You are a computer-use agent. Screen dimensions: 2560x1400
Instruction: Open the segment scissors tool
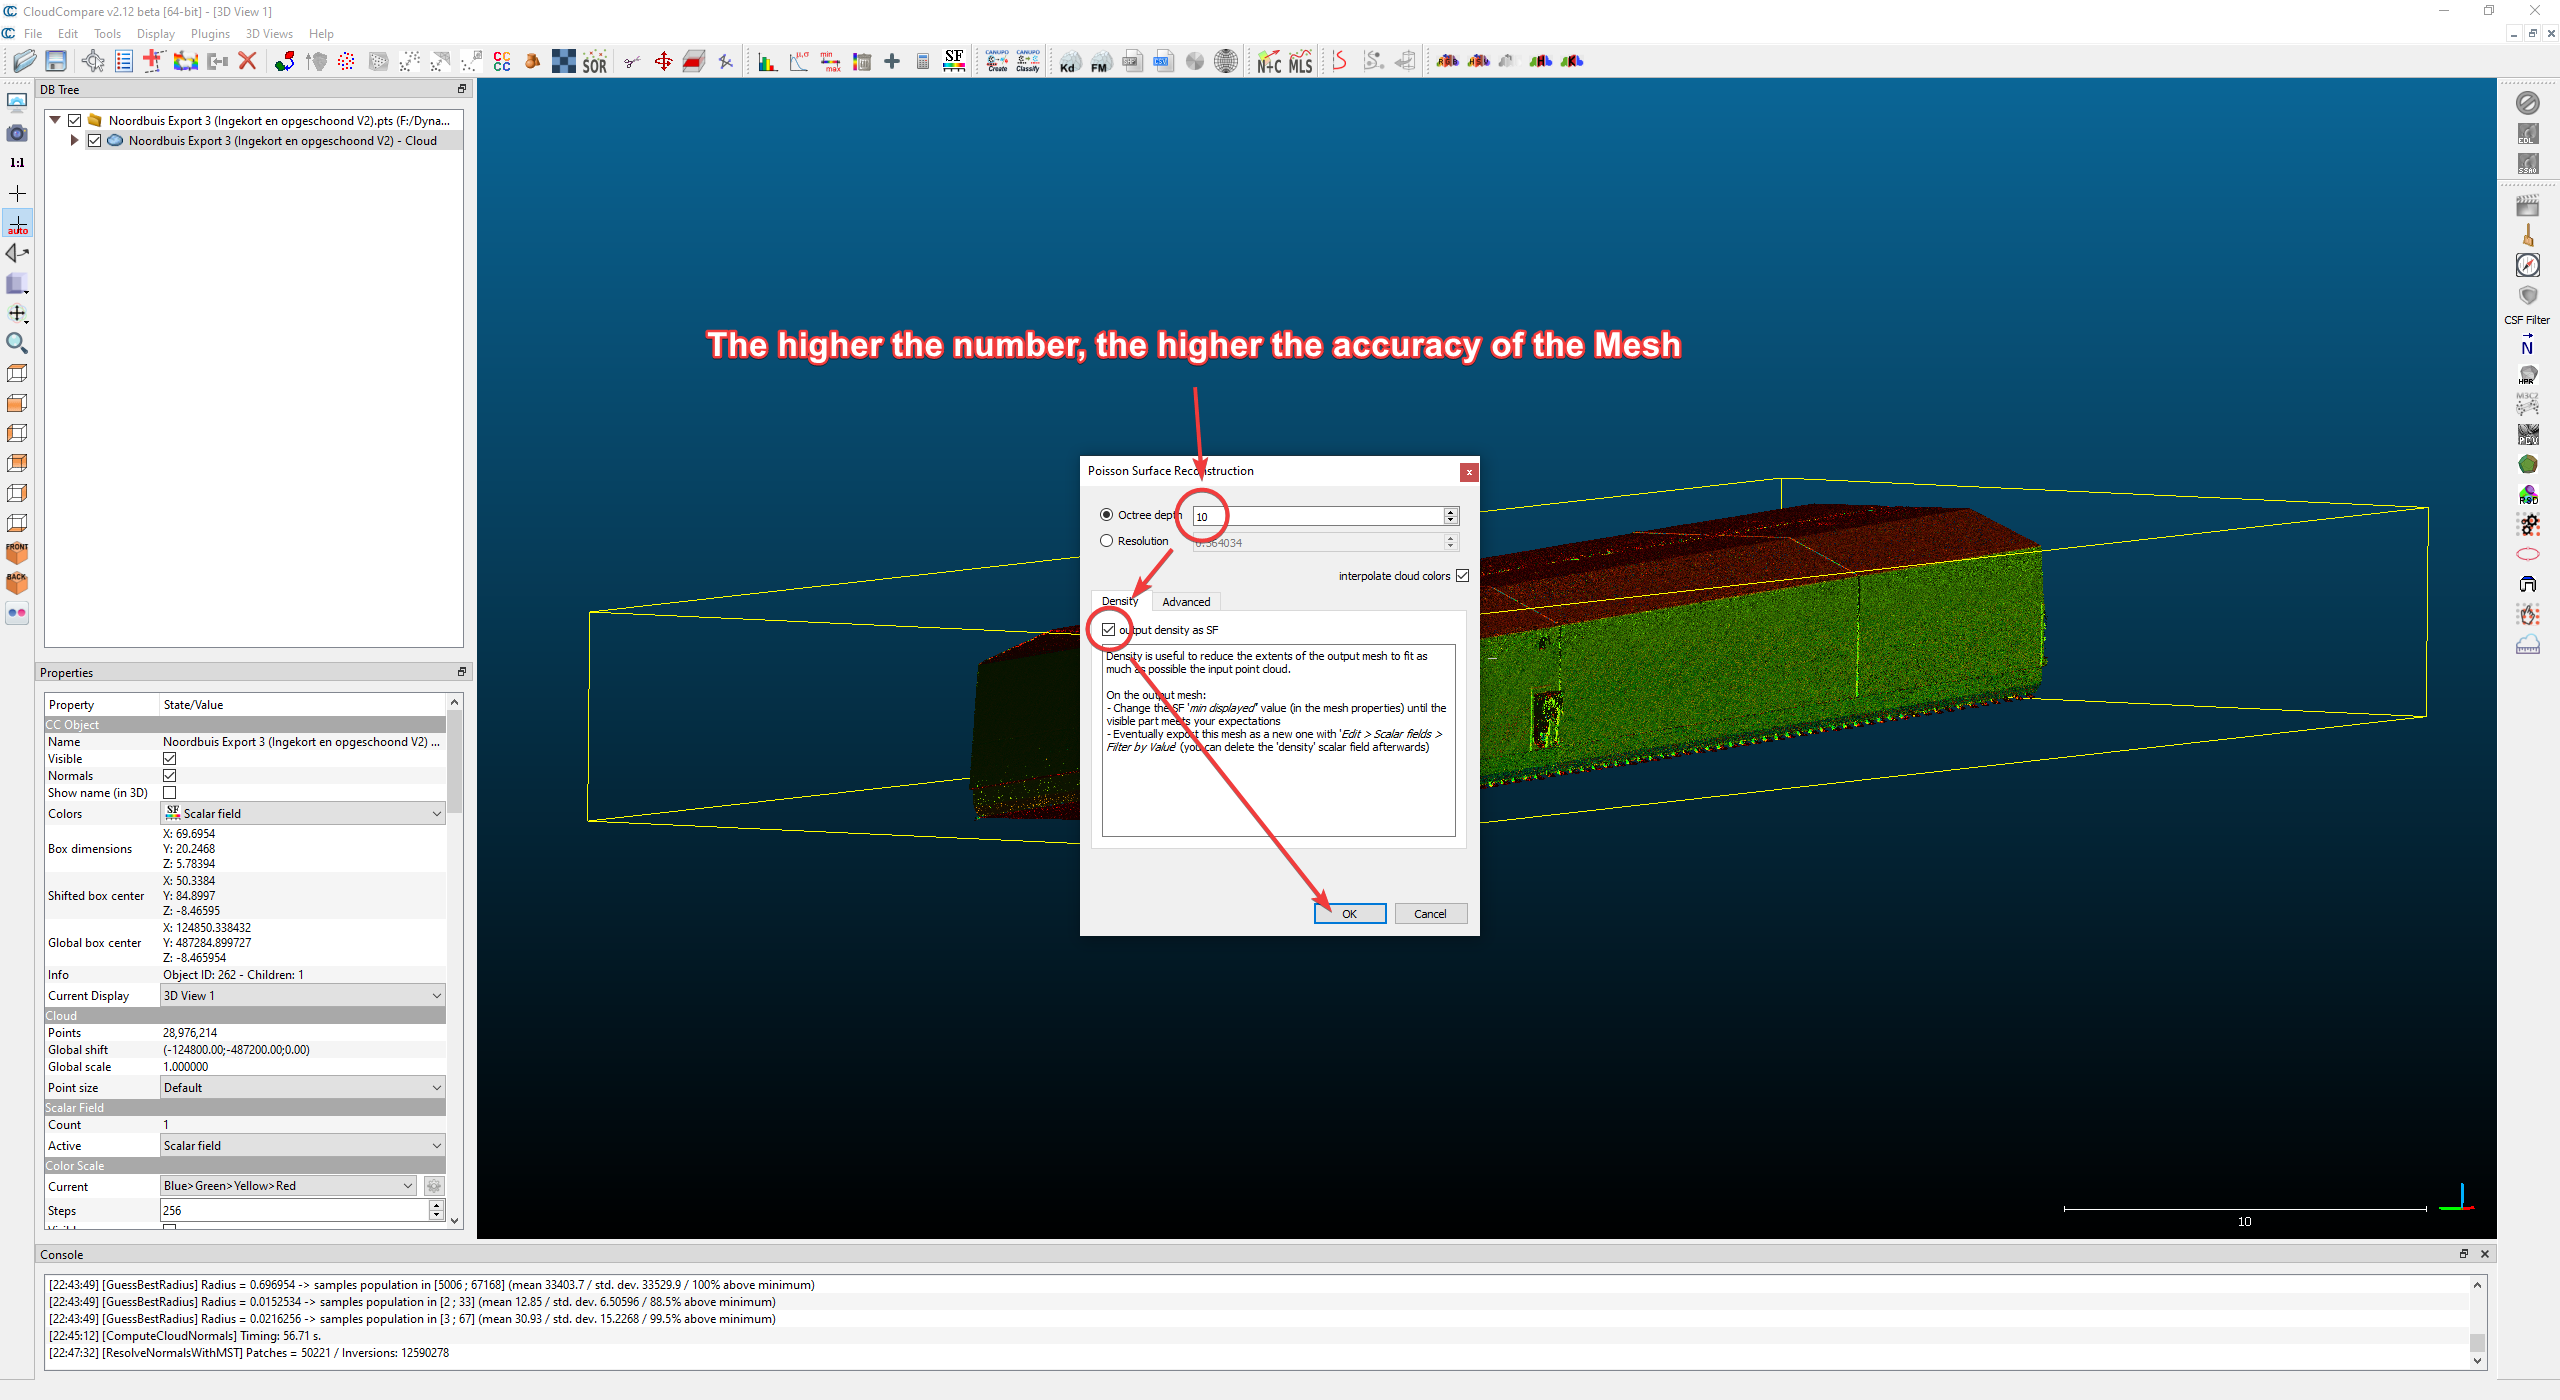pos(632,61)
